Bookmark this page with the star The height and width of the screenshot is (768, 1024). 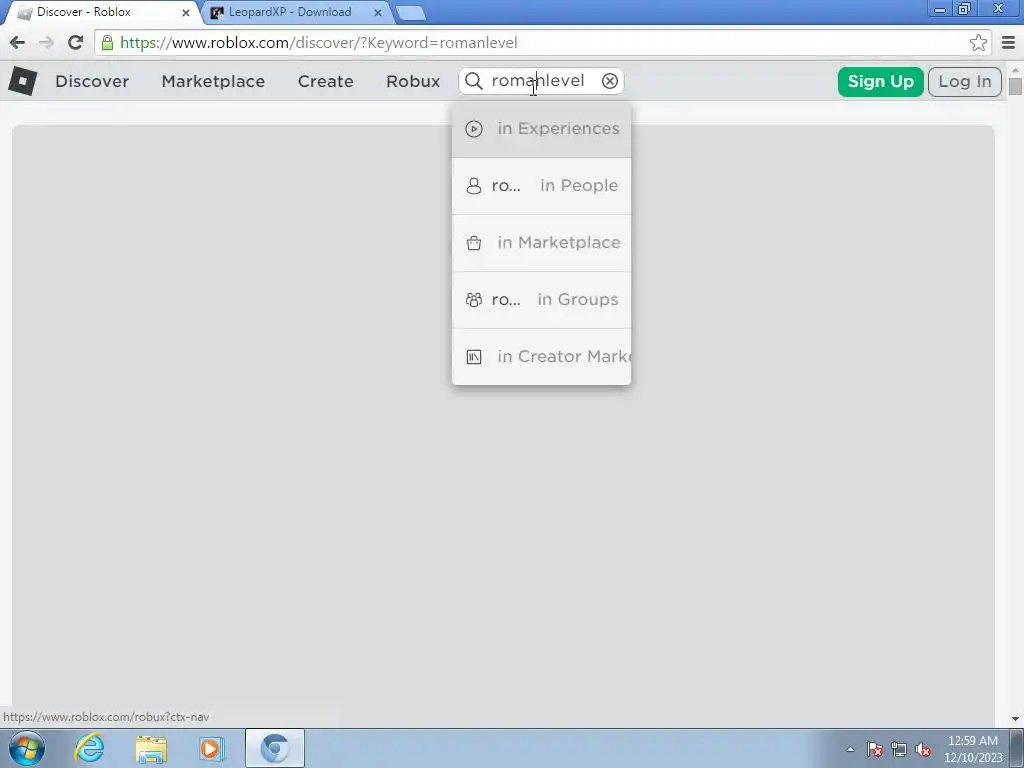pyautogui.click(x=978, y=42)
